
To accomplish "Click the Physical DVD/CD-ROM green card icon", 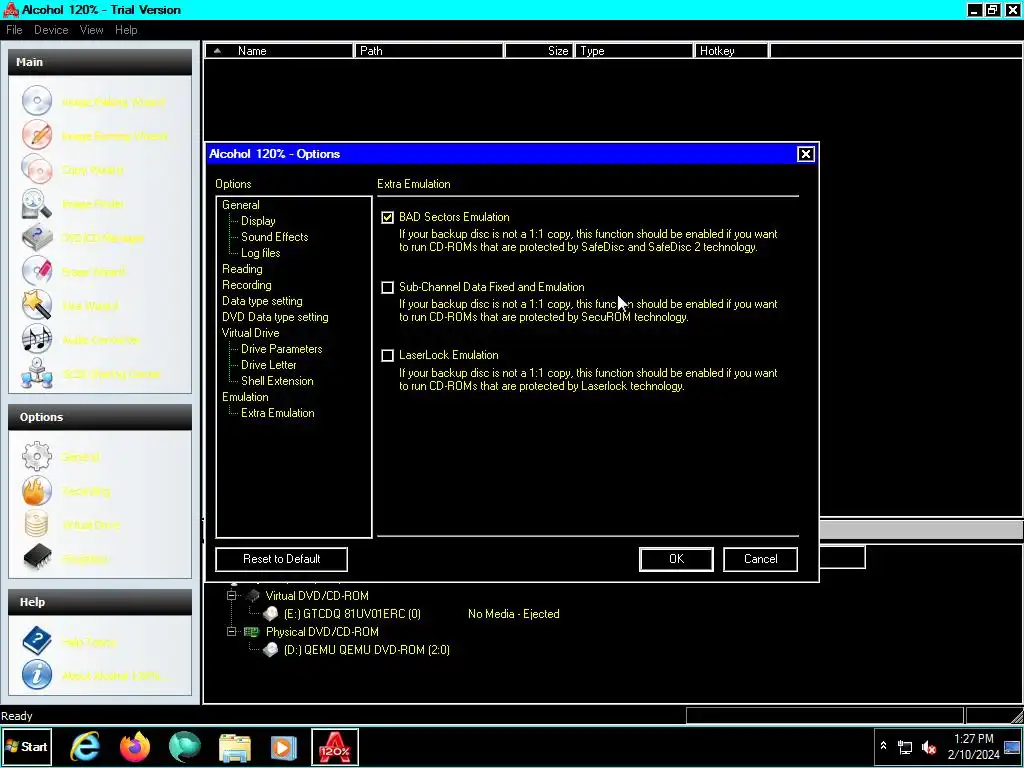I will 252,632.
